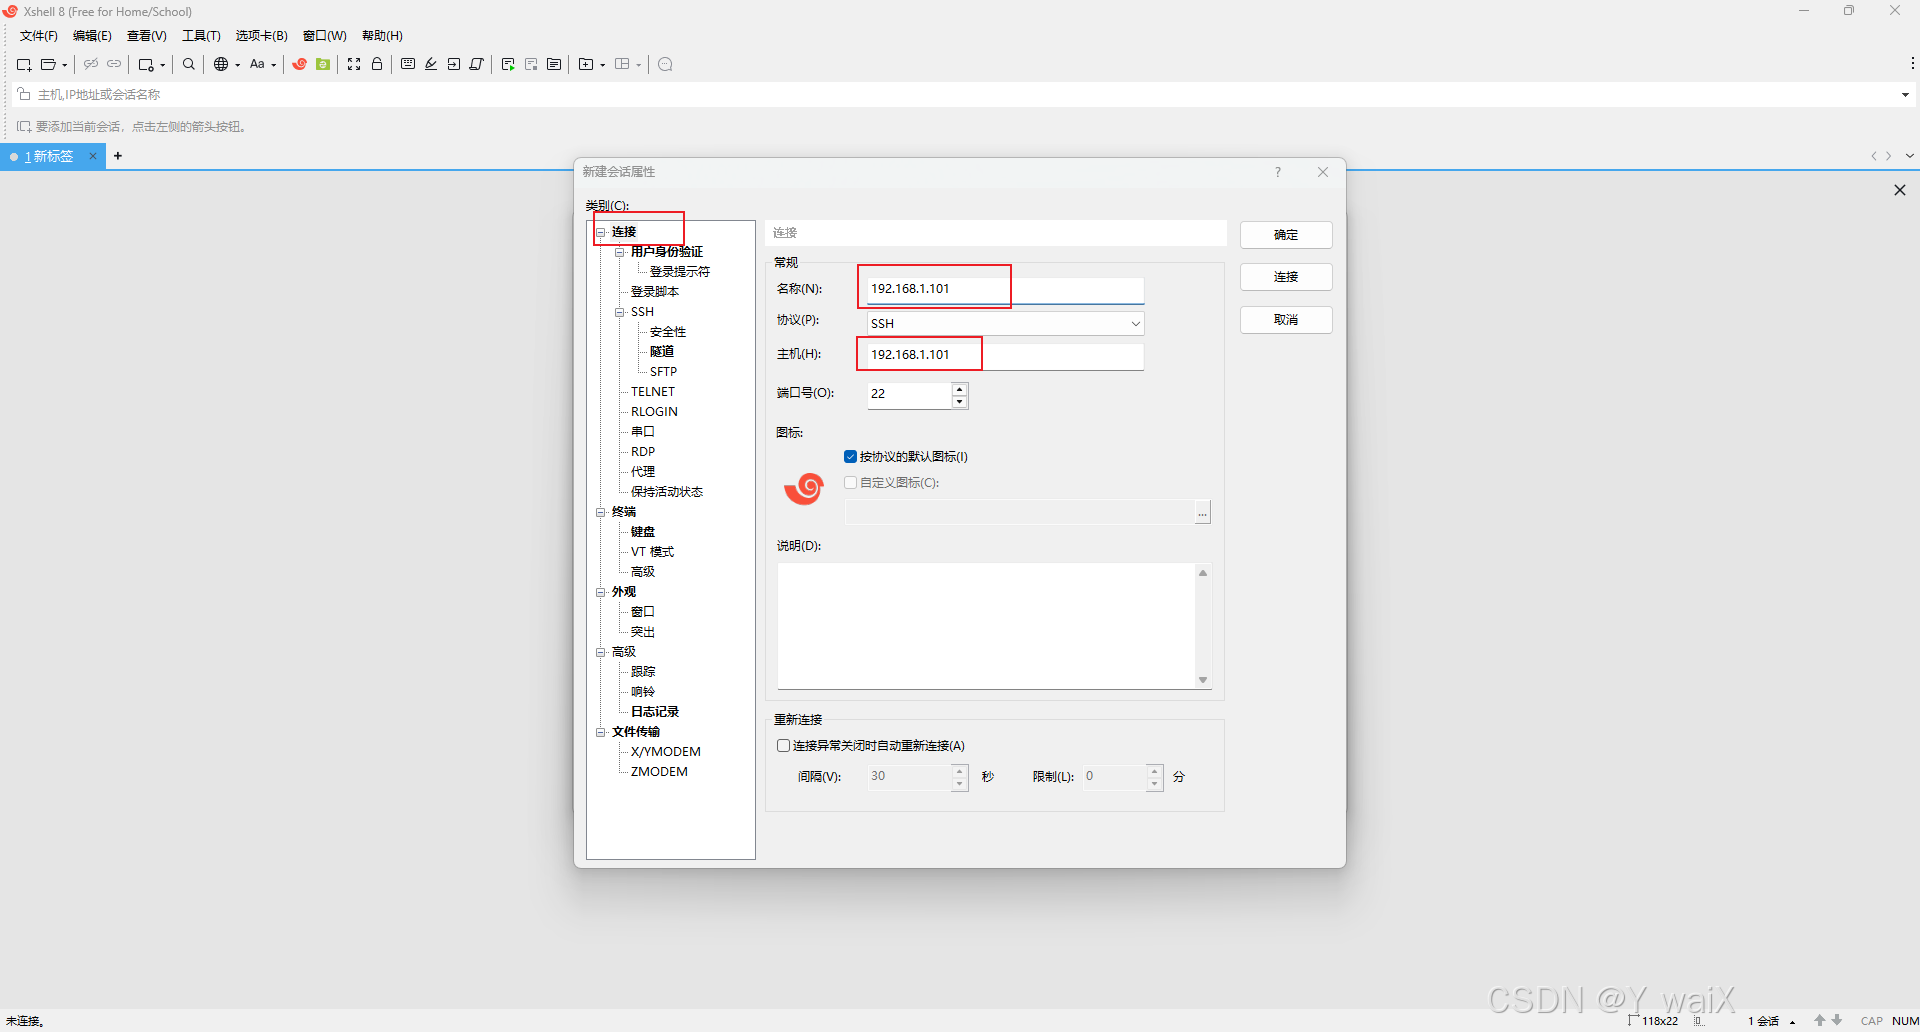
Task: Collapse the 用户身份验证 tree node
Action: pyautogui.click(x=620, y=252)
